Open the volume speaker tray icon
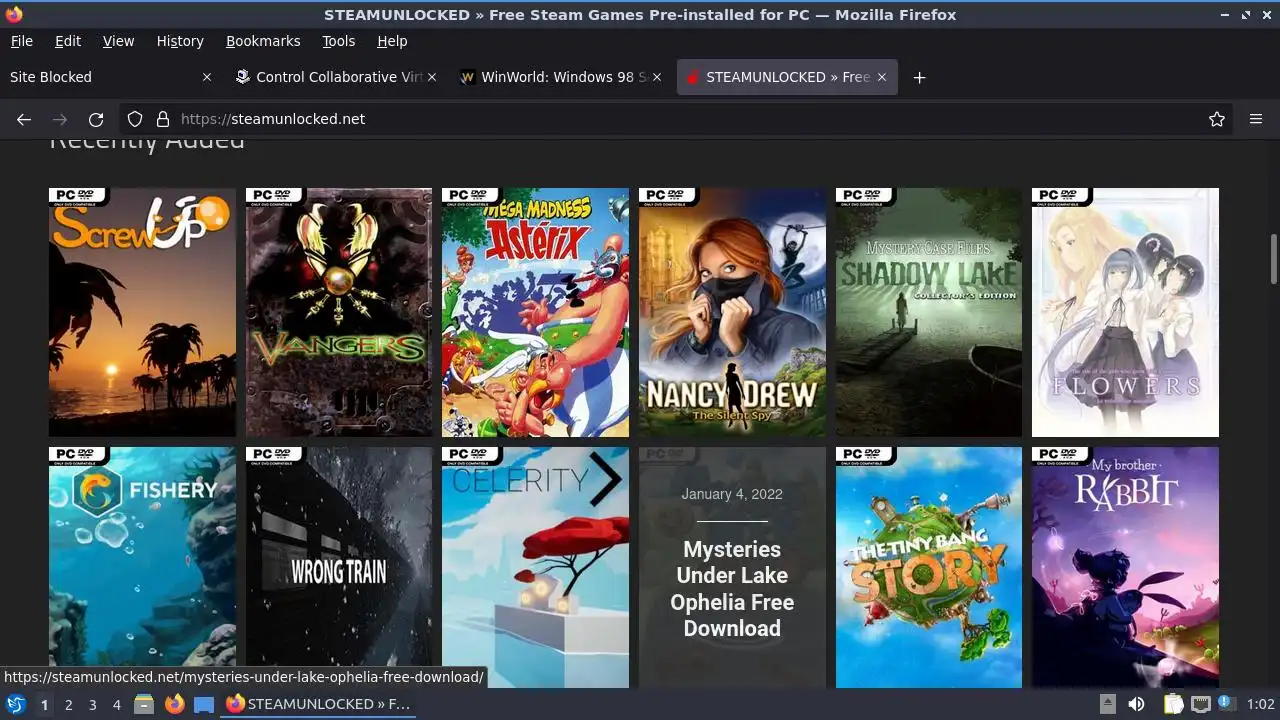The width and height of the screenshot is (1280, 720). tap(1137, 704)
